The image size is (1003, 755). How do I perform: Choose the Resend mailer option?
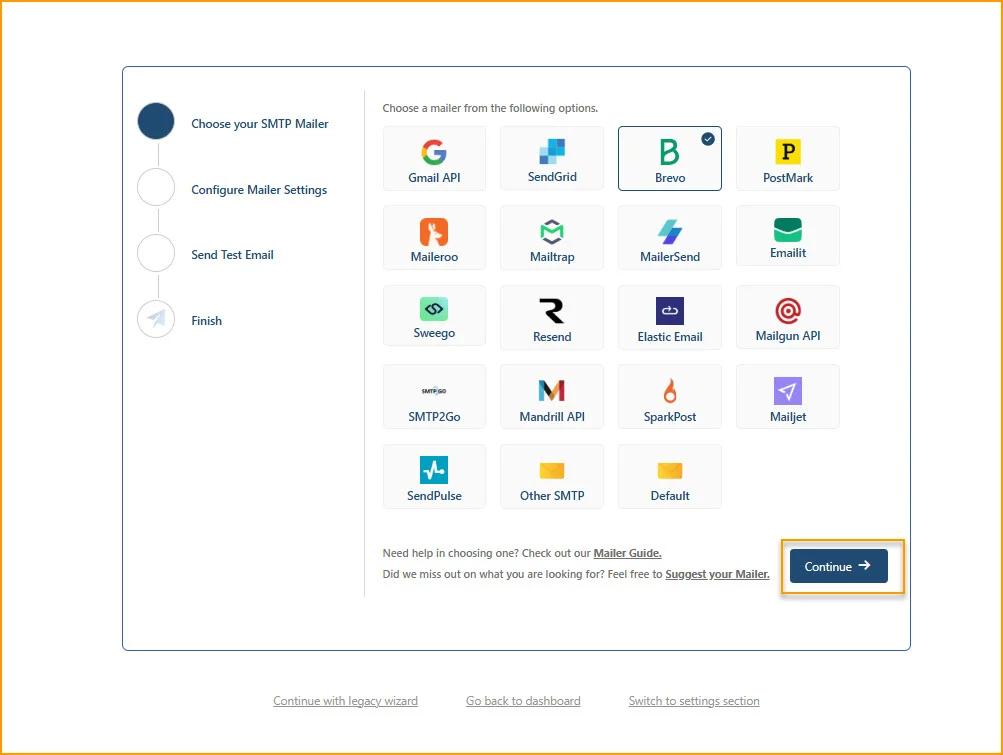tap(551, 318)
